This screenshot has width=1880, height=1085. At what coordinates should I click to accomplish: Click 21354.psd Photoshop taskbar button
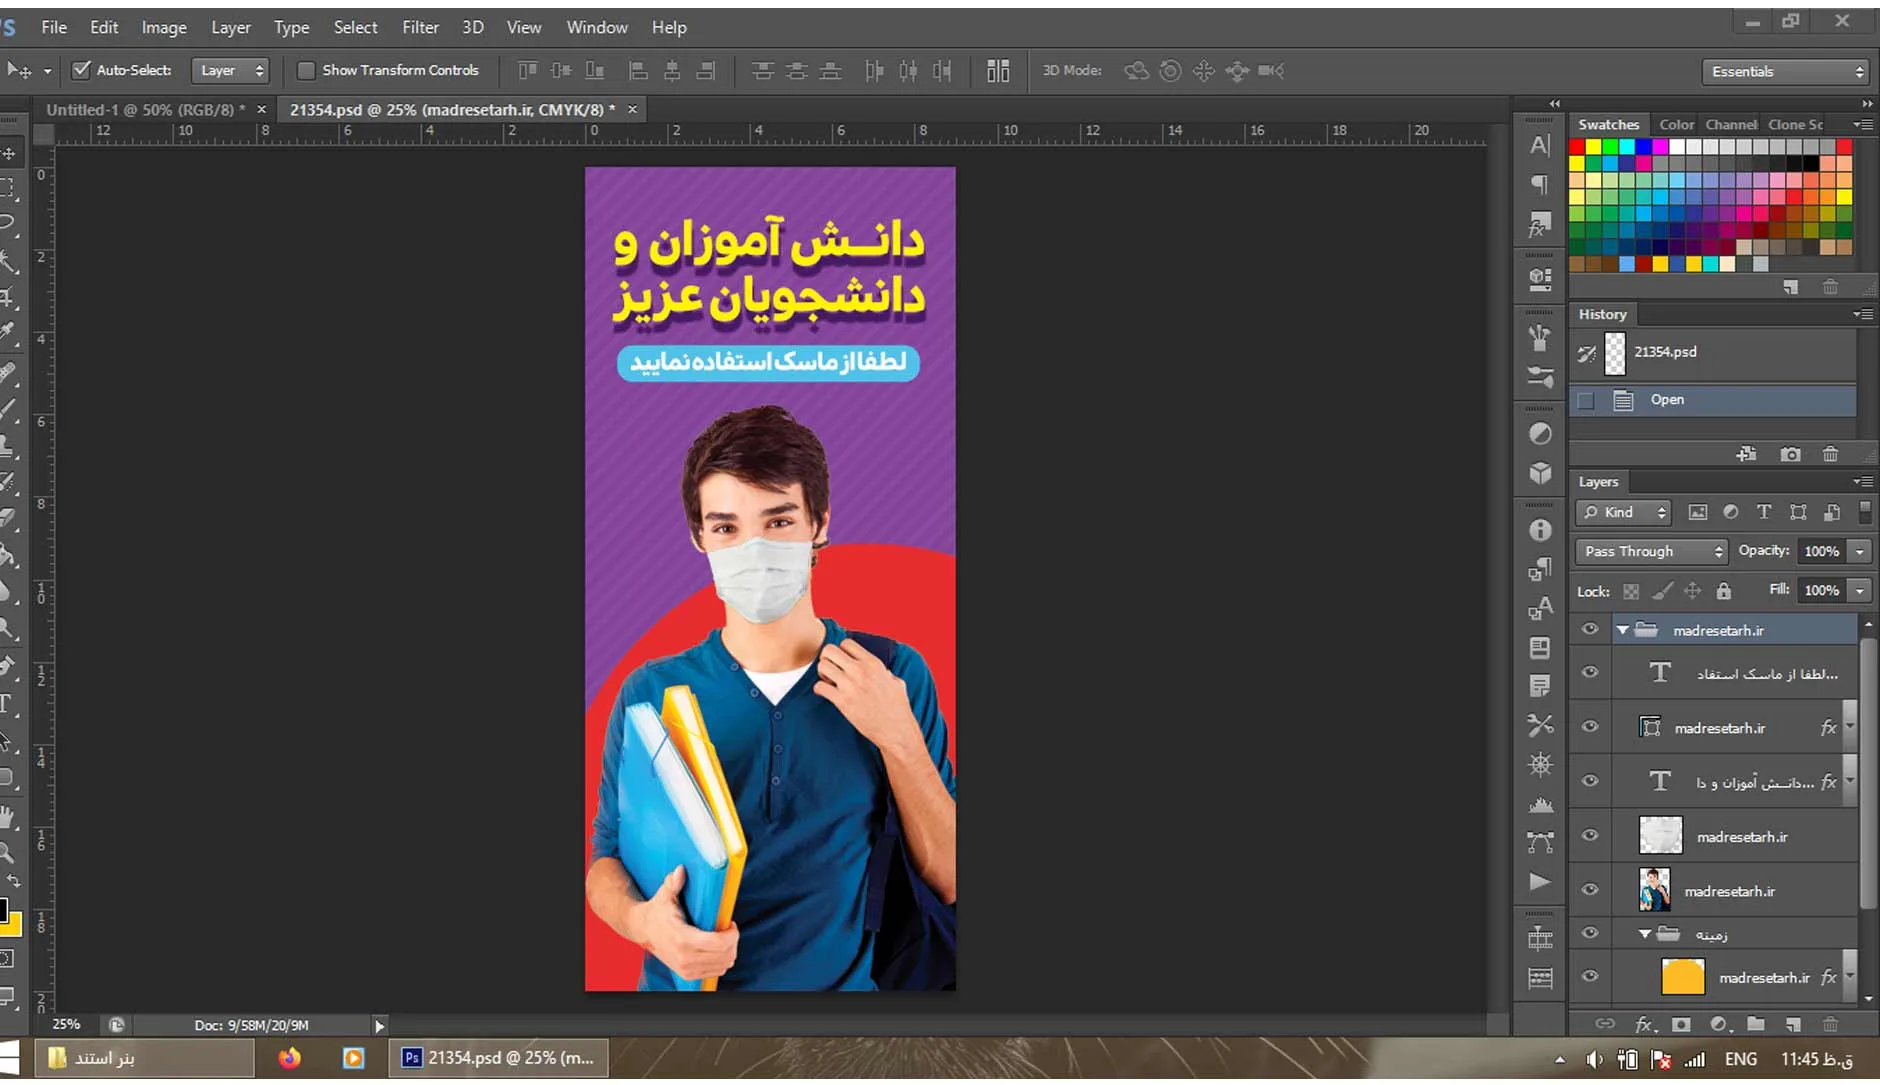(498, 1058)
